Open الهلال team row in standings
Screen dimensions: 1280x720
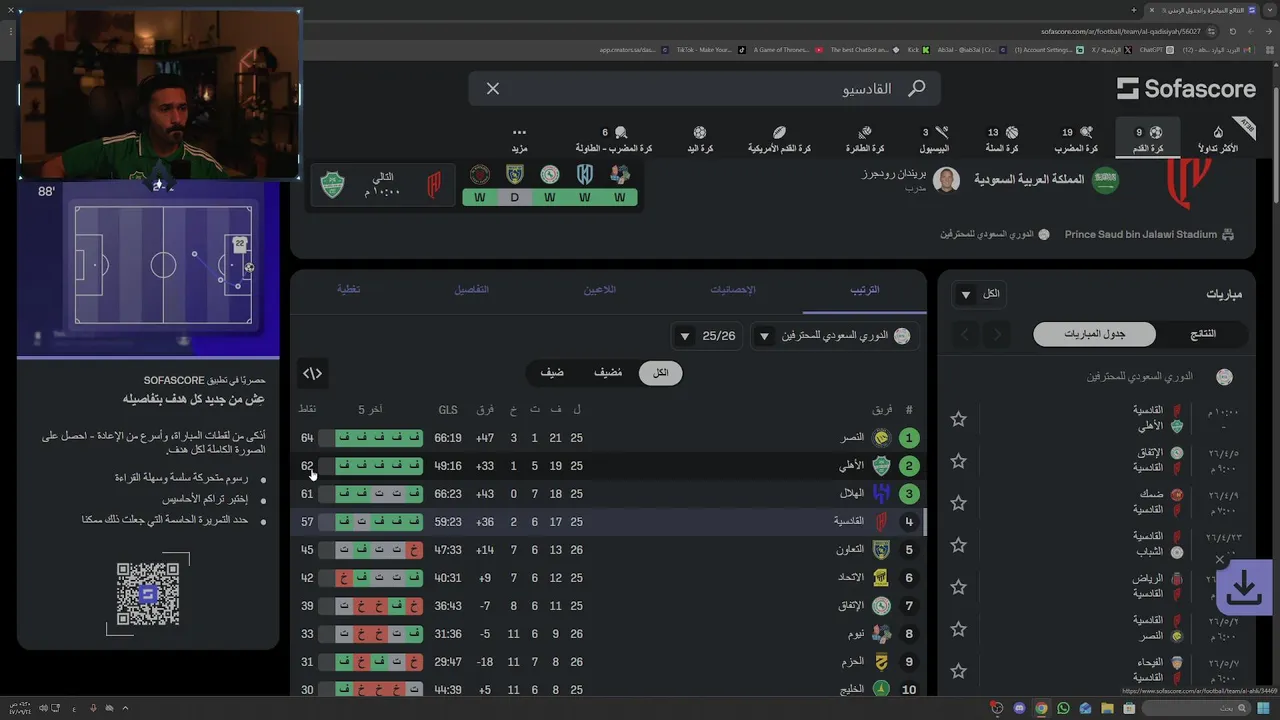coord(608,494)
